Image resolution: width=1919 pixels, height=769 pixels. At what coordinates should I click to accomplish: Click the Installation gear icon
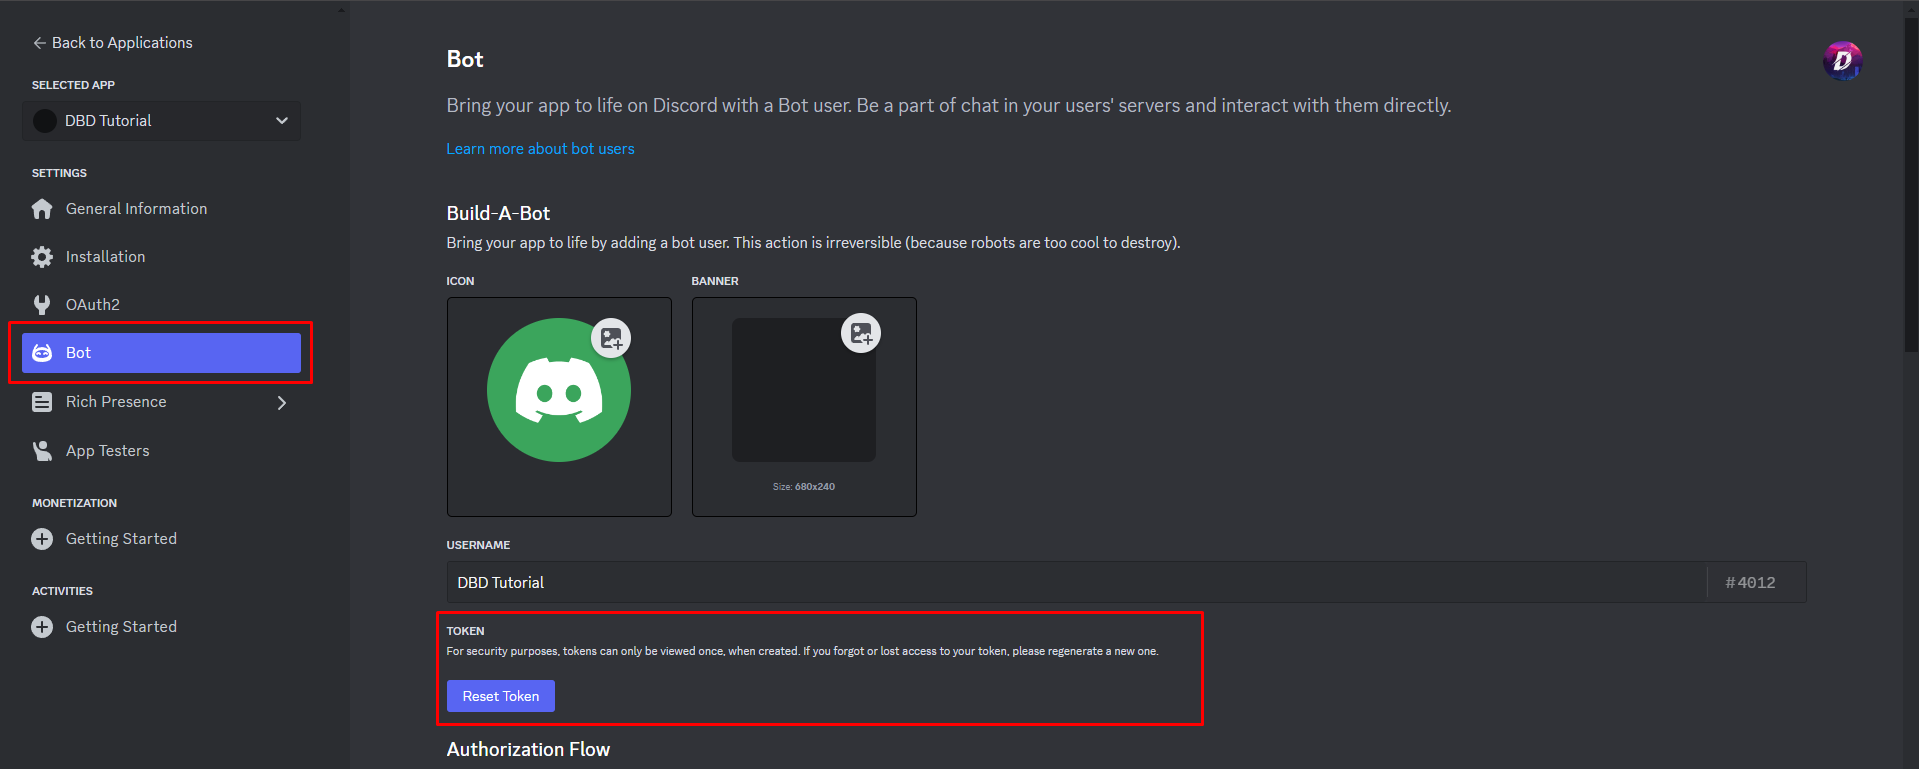pyautogui.click(x=42, y=257)
